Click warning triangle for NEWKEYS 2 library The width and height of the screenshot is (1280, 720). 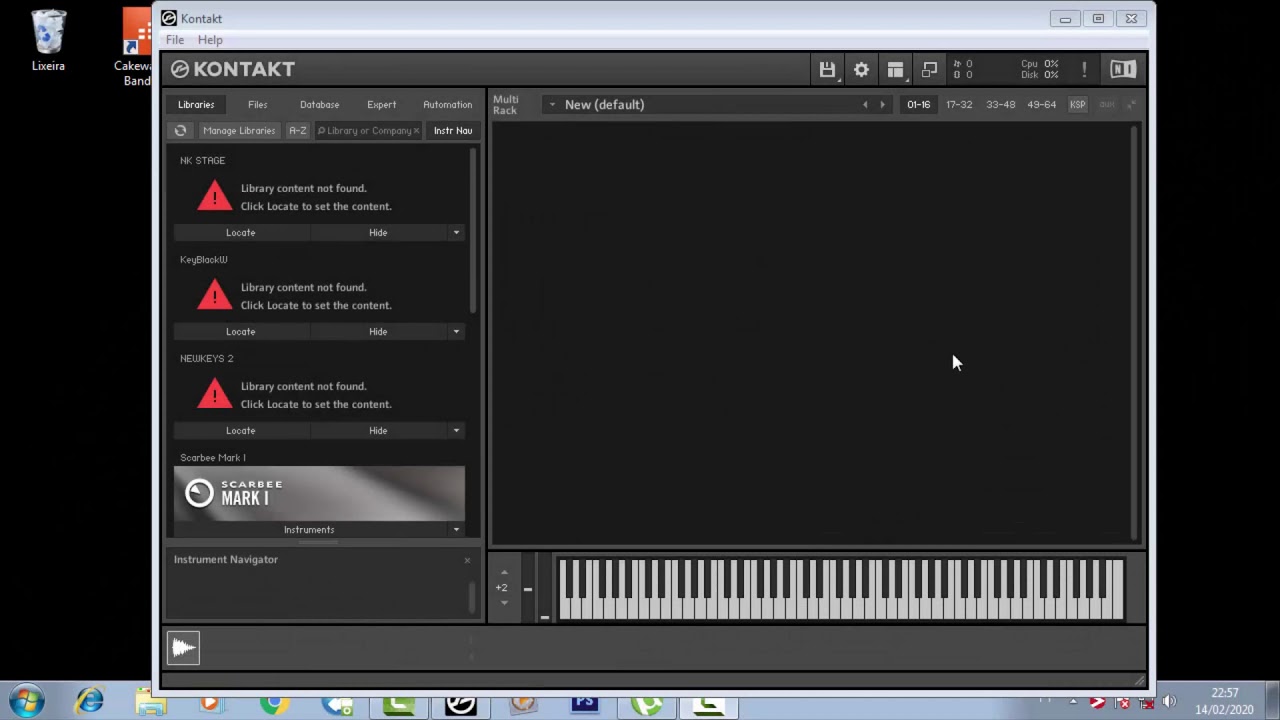(x=214, y=393)
